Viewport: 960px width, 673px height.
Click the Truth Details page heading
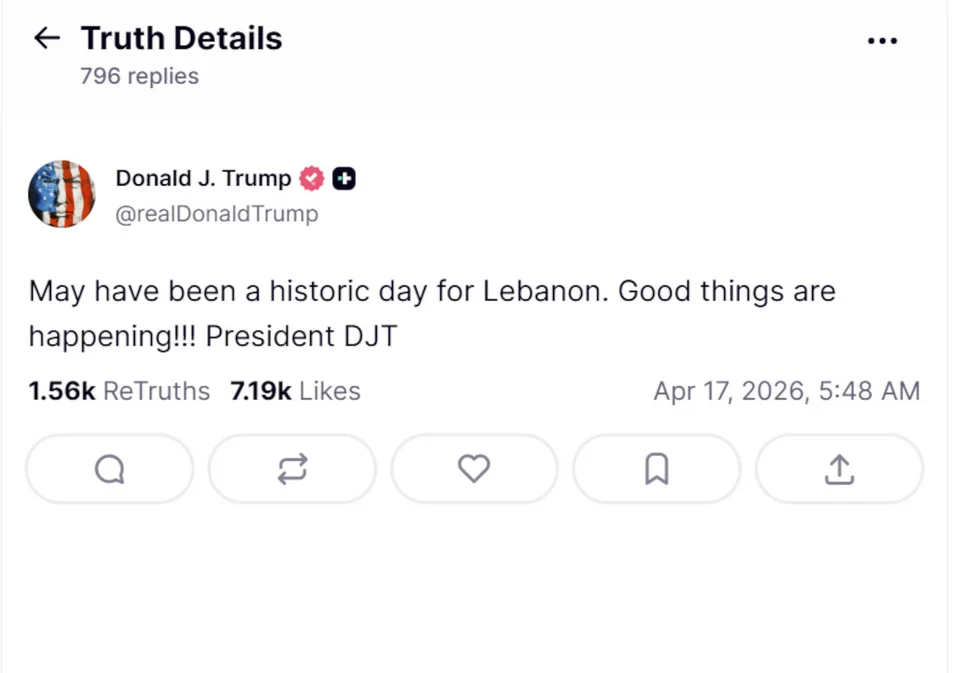181,39
